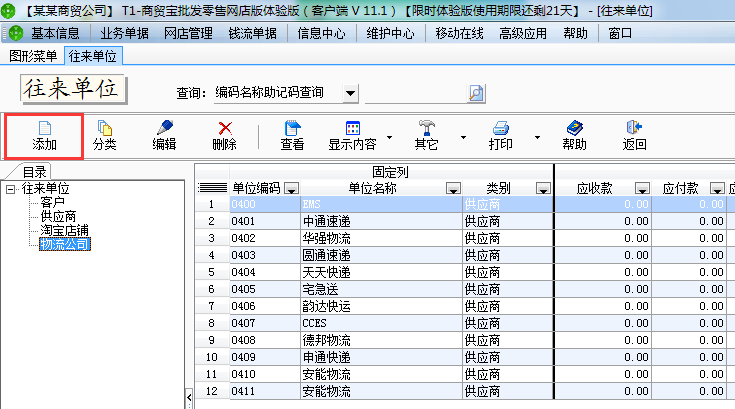Click the 其它 hammer icon
735x409 pixels.
coord(426,128)
